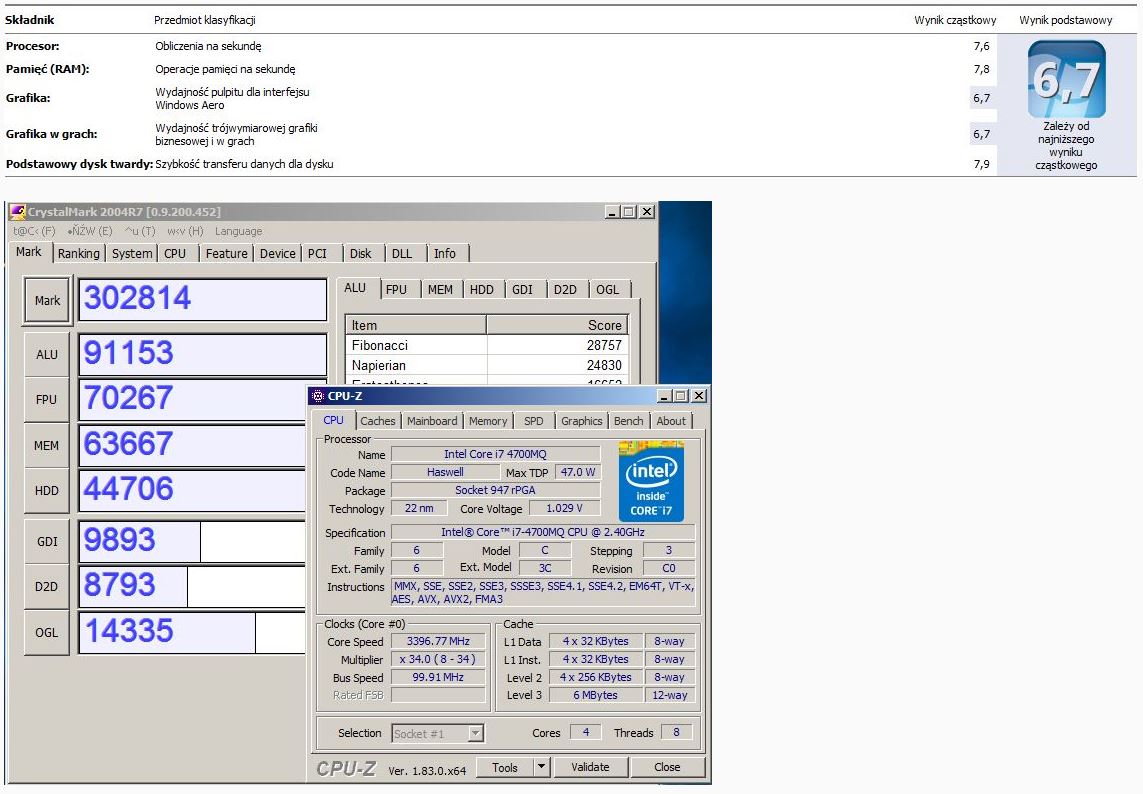Click the CrystalMark title bar app icon
Image resolution: width=1143 pixels, height=794 pixels.
[x=17, y=212]
